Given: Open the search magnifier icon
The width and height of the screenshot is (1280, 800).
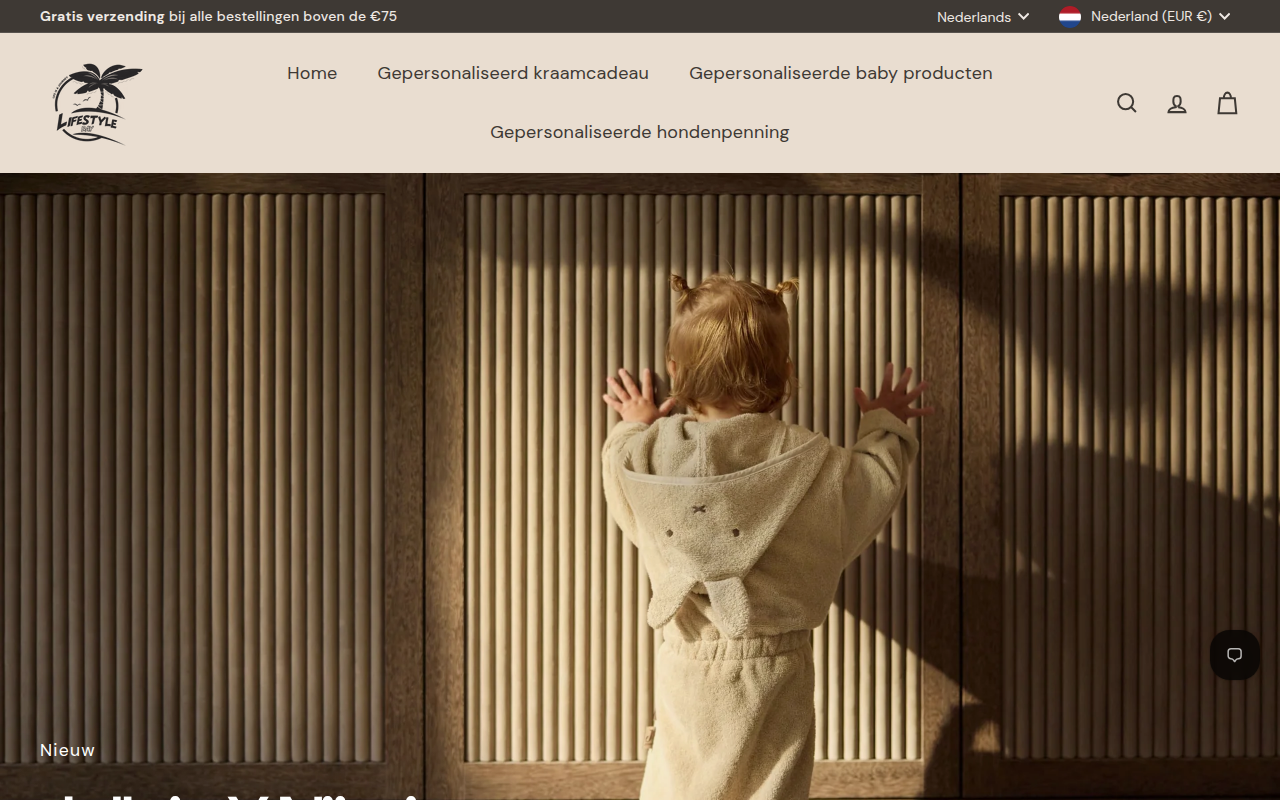Looking at the screenshot, I should tap(1127, 103).
